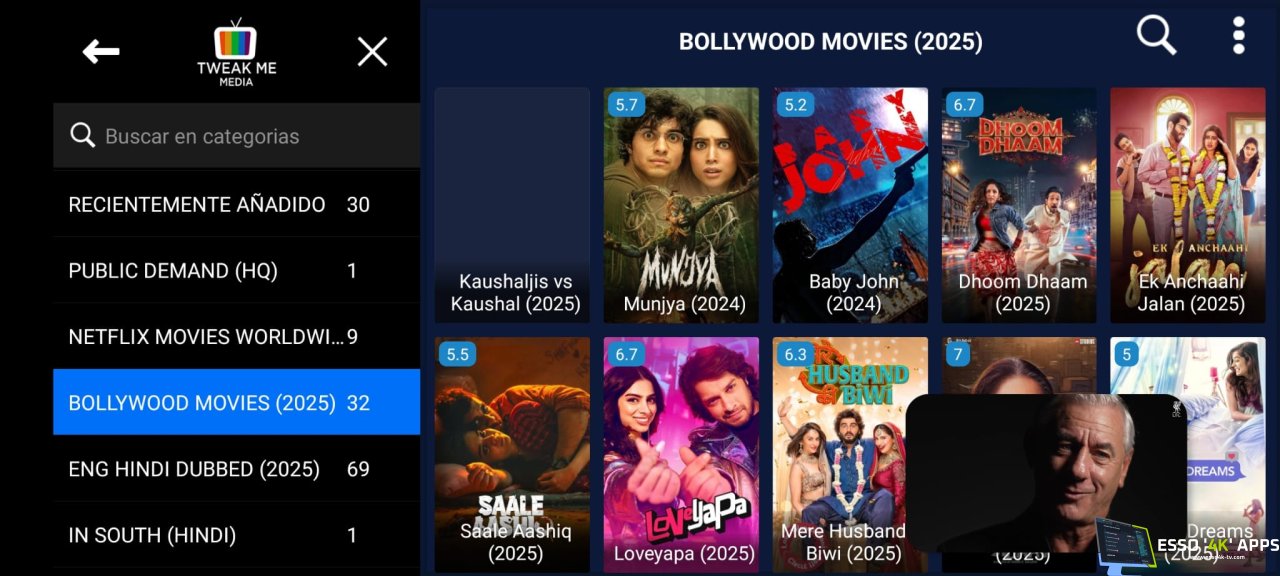Select In South (Hindi) category
Screen dimensions: 1280x576
[237, 535]
